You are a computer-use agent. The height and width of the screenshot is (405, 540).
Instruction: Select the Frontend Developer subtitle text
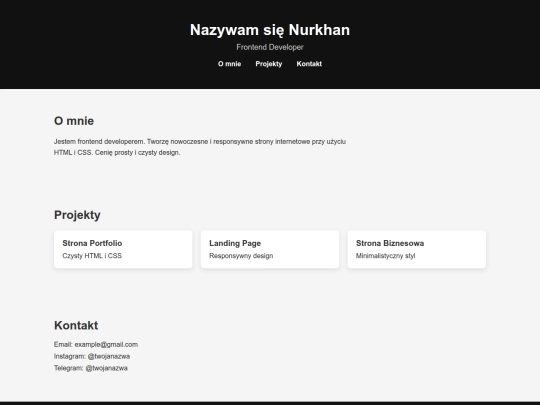tap(270, 47)
